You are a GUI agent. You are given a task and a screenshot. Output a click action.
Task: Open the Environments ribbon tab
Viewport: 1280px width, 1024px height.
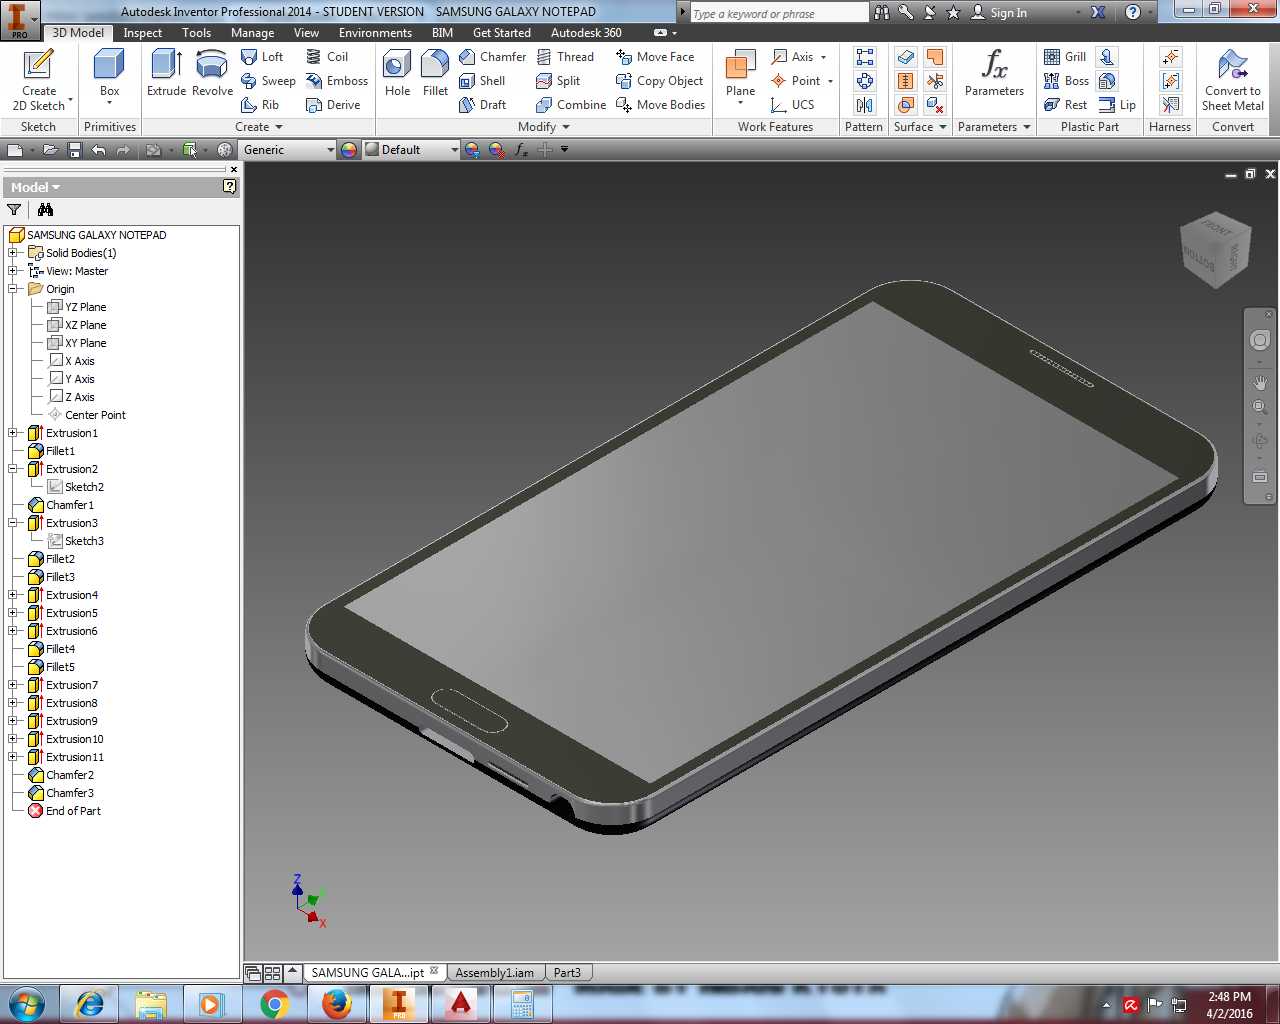tap(375, 33)
